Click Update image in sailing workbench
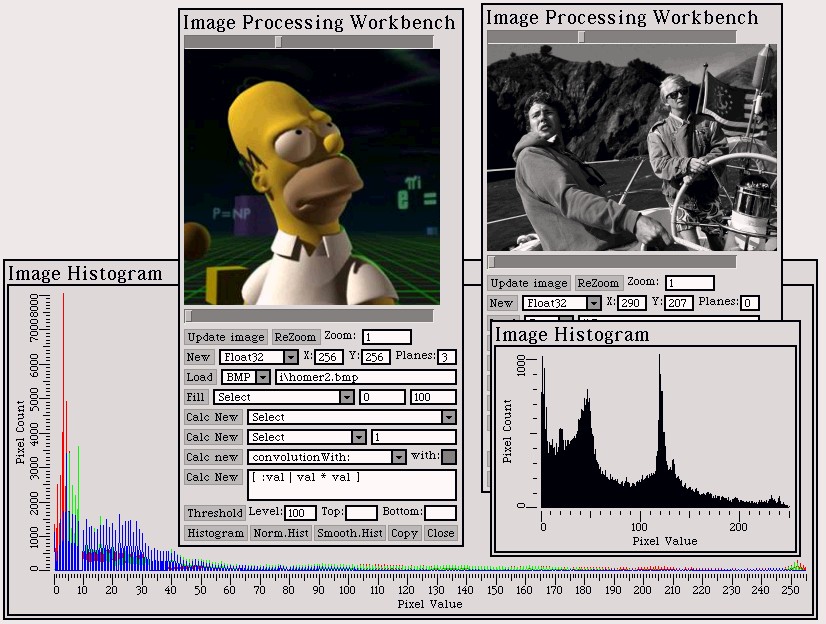 tap(529, 283)
